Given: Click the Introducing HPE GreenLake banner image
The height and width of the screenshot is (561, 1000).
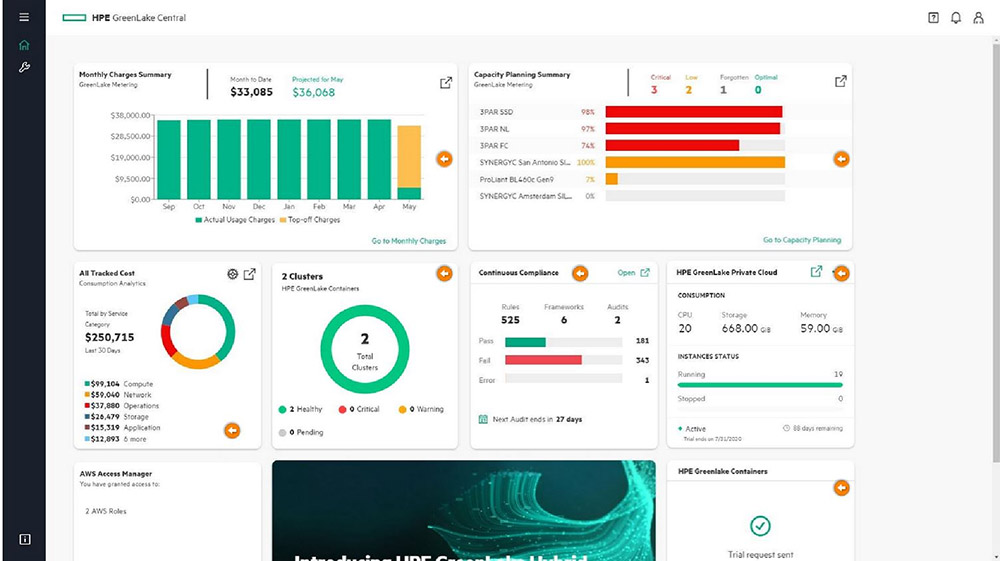Looking at the screenshot, I should coord(464,511).
